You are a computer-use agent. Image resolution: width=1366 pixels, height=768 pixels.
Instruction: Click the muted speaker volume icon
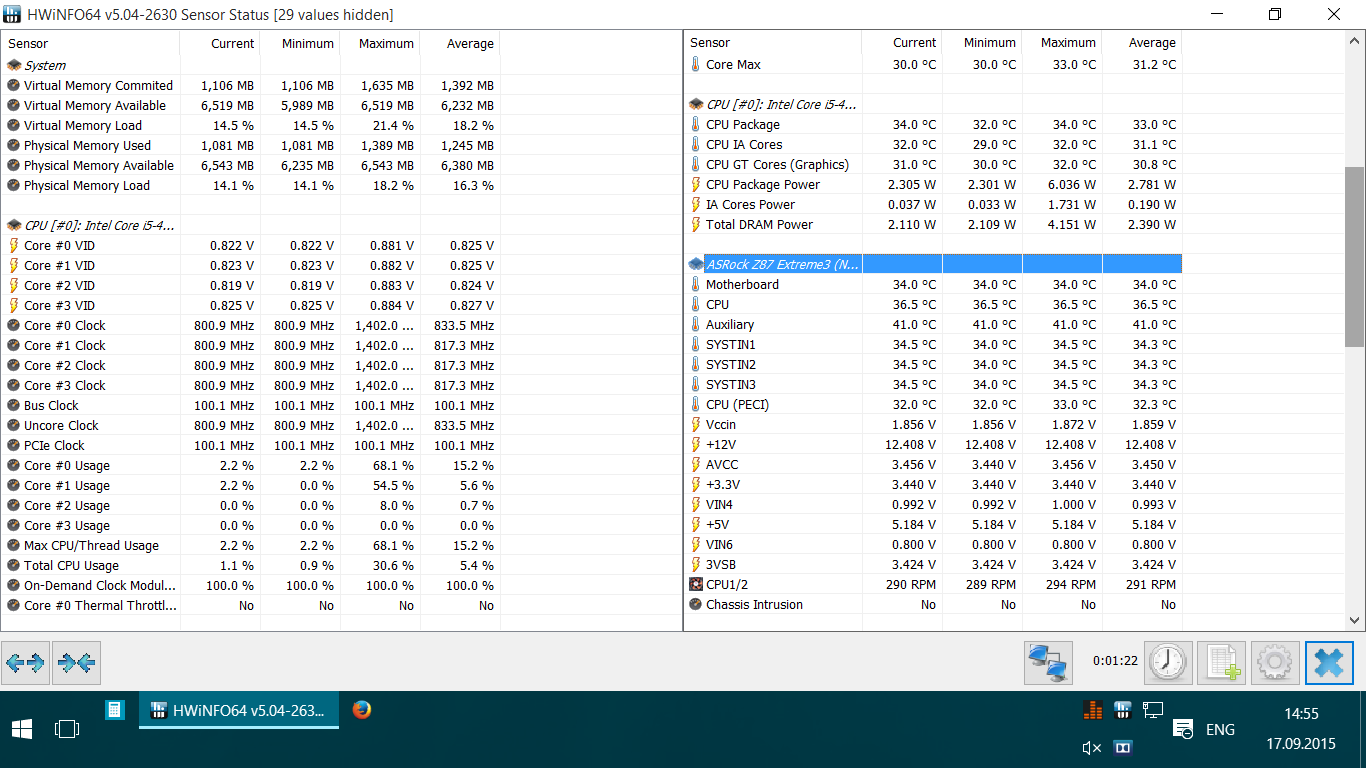point(1092,747)
